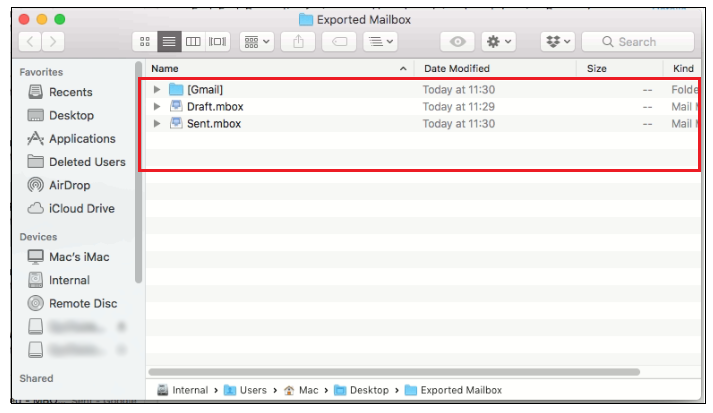This screenshot has height=413, width=713.
Task: Open the Dropbox toolbar dropdown
Action: point(557,42)
